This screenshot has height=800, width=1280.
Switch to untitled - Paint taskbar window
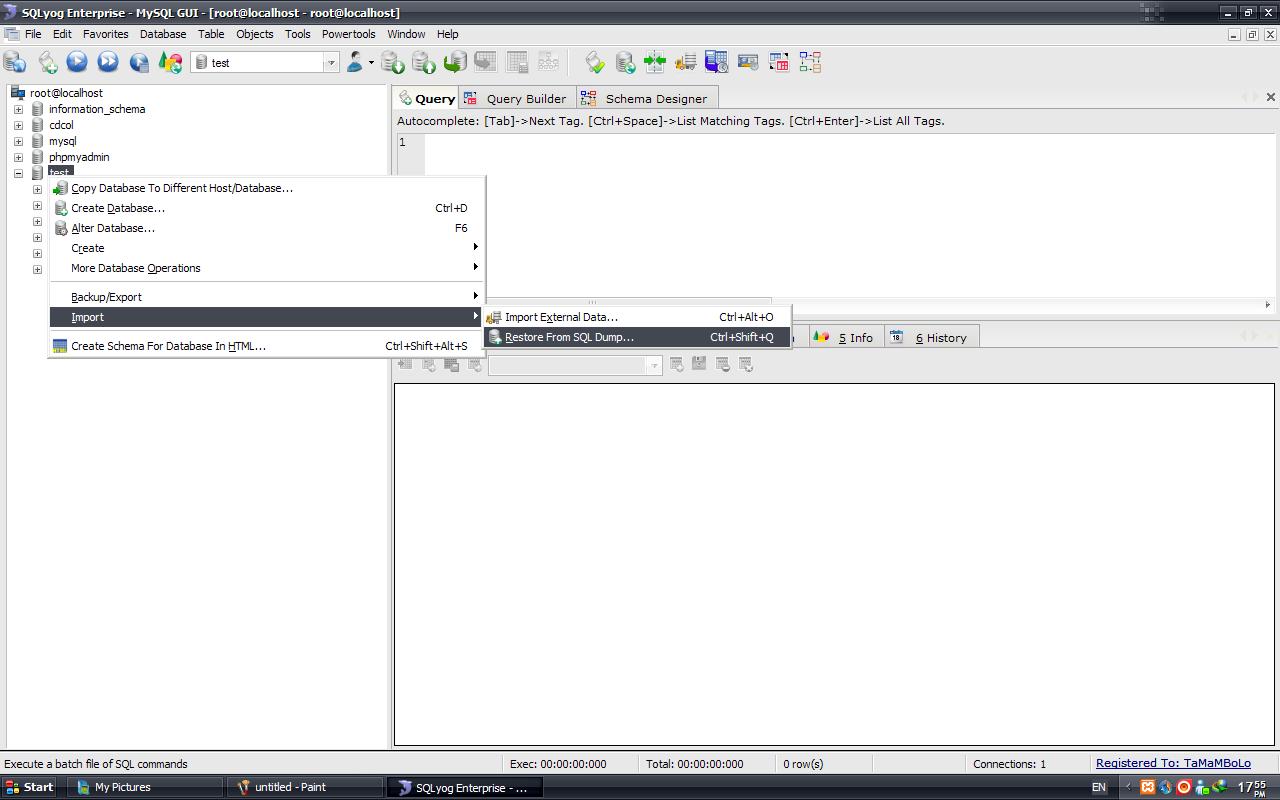coord(307,787)
